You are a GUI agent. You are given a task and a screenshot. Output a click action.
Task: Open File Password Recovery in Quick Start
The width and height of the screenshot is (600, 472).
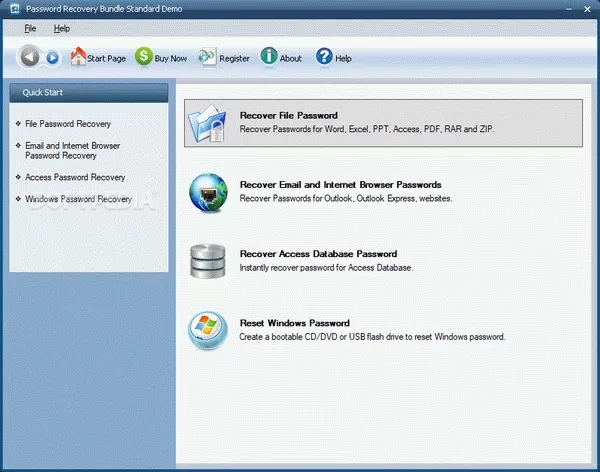click(x=68, y=124)
